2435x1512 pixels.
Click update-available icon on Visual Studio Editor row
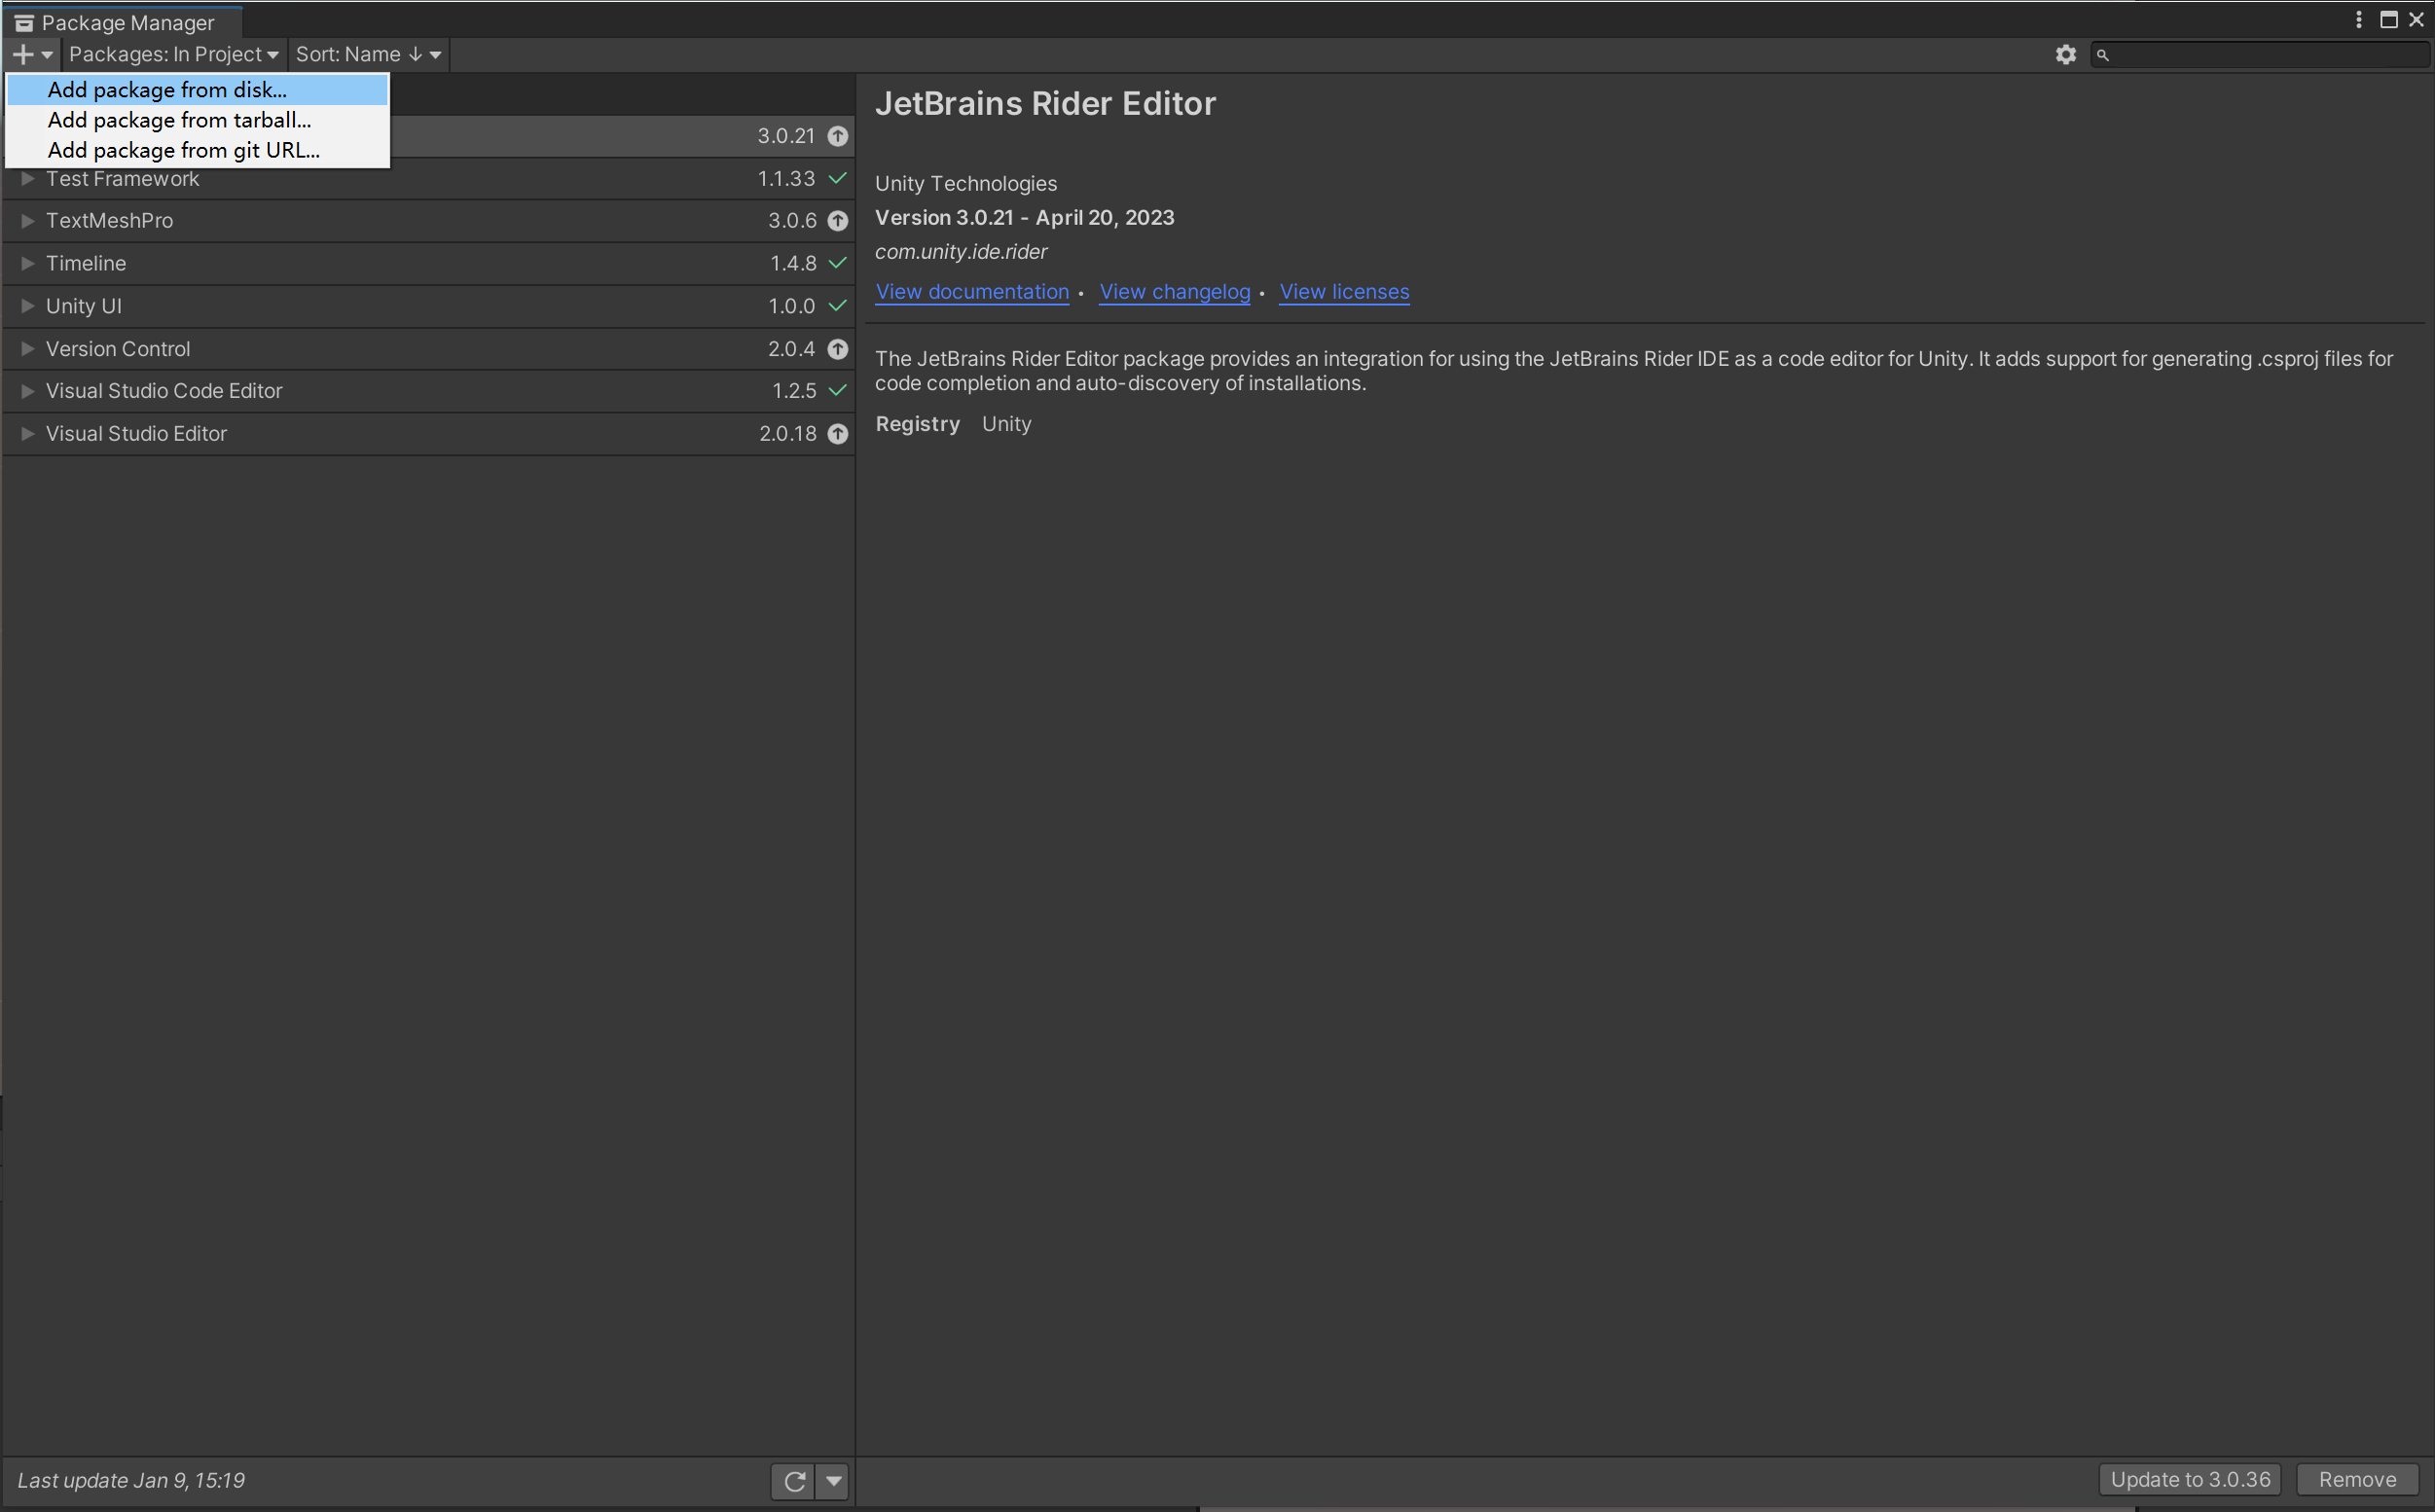click(x=838, y=434)
